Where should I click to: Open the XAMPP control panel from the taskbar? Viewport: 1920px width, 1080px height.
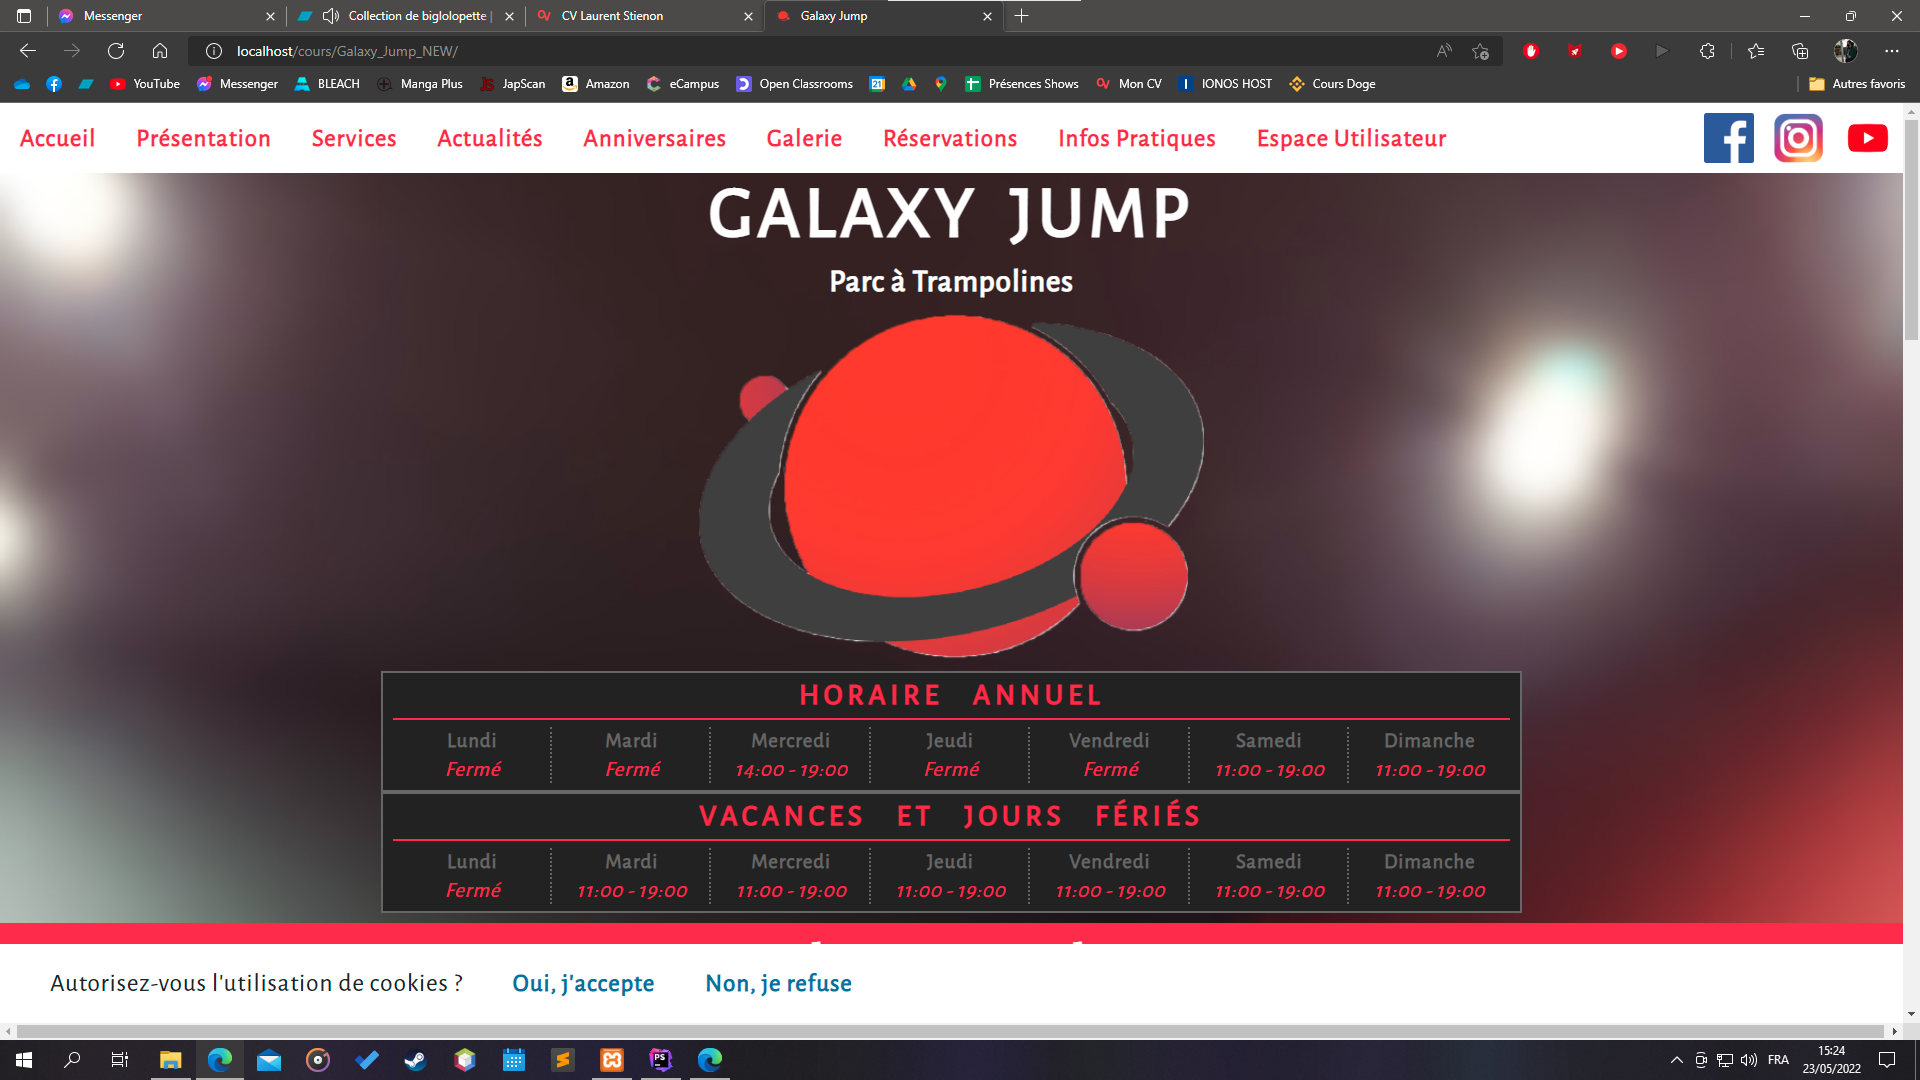click(611, 1060)
